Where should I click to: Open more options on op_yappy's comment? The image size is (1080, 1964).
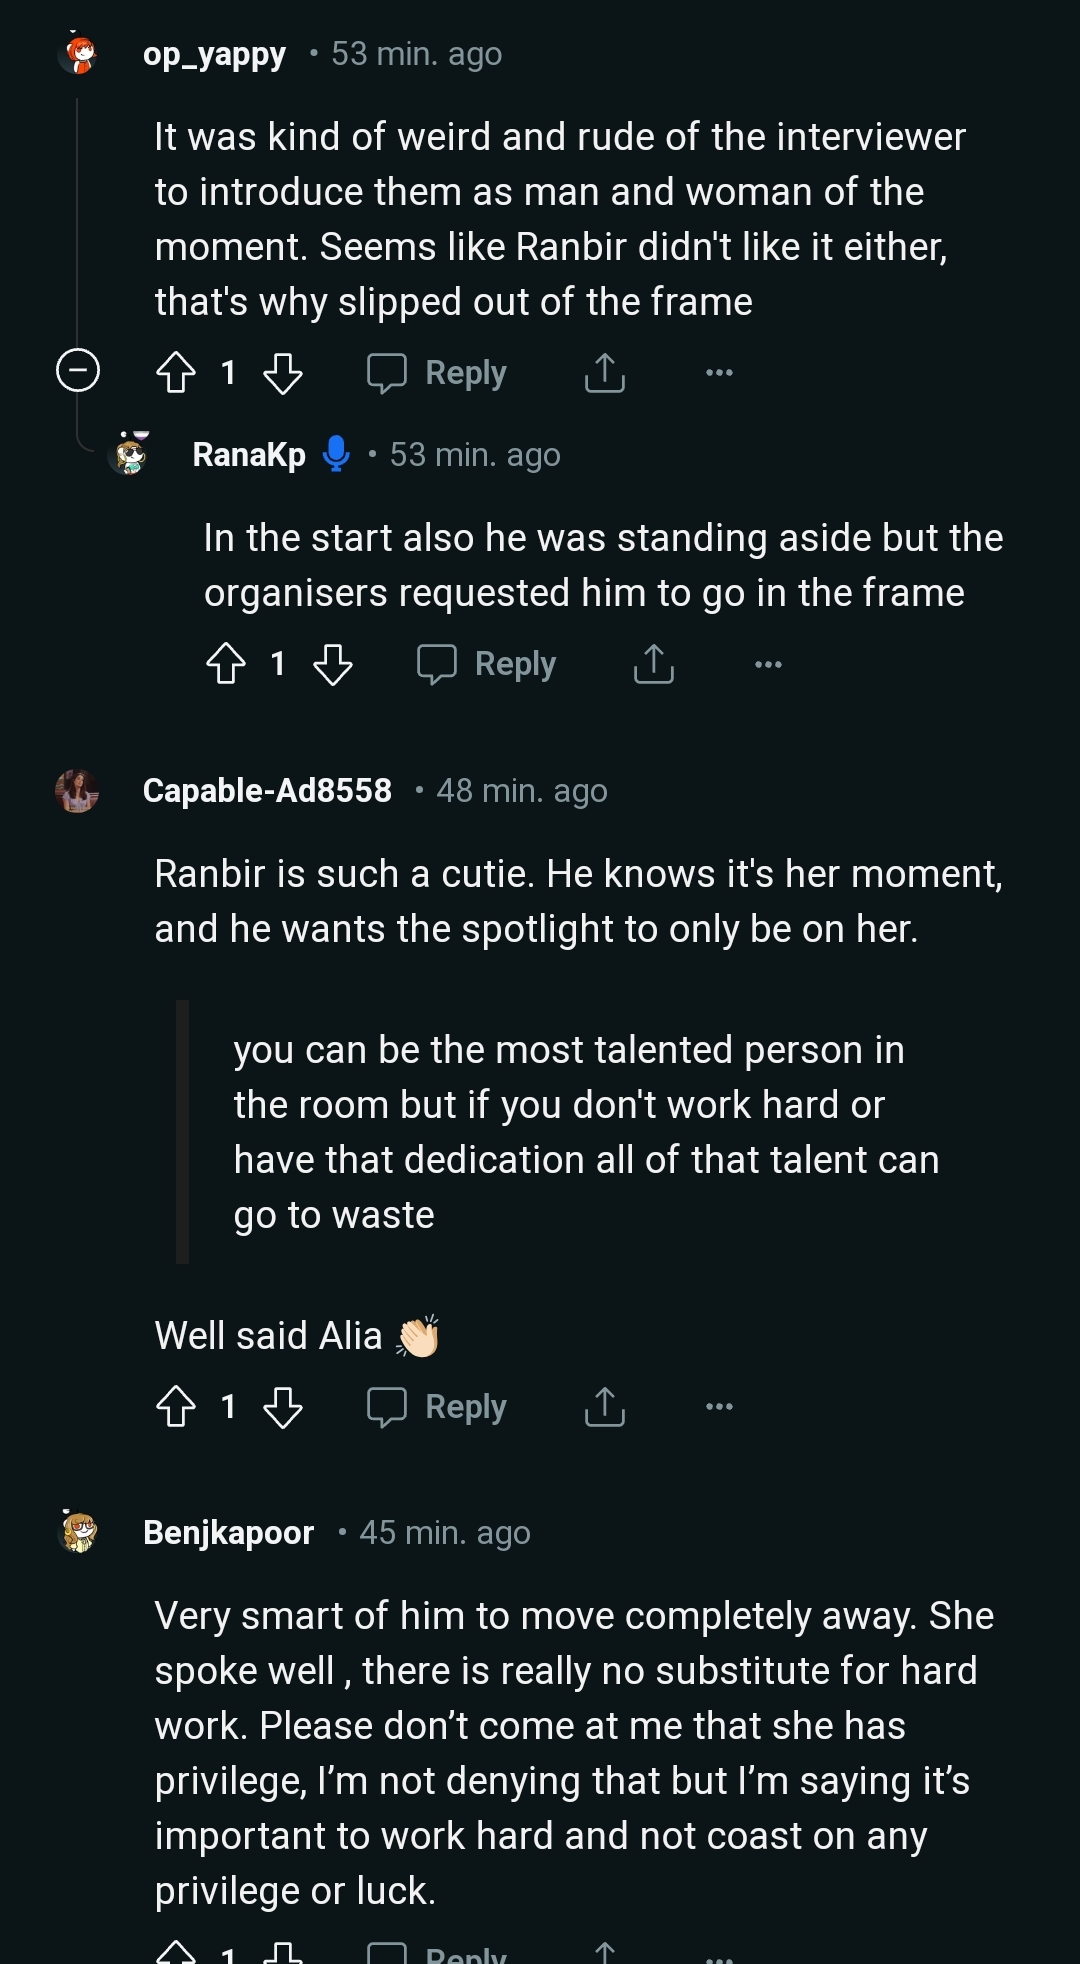tap(719, 373)
